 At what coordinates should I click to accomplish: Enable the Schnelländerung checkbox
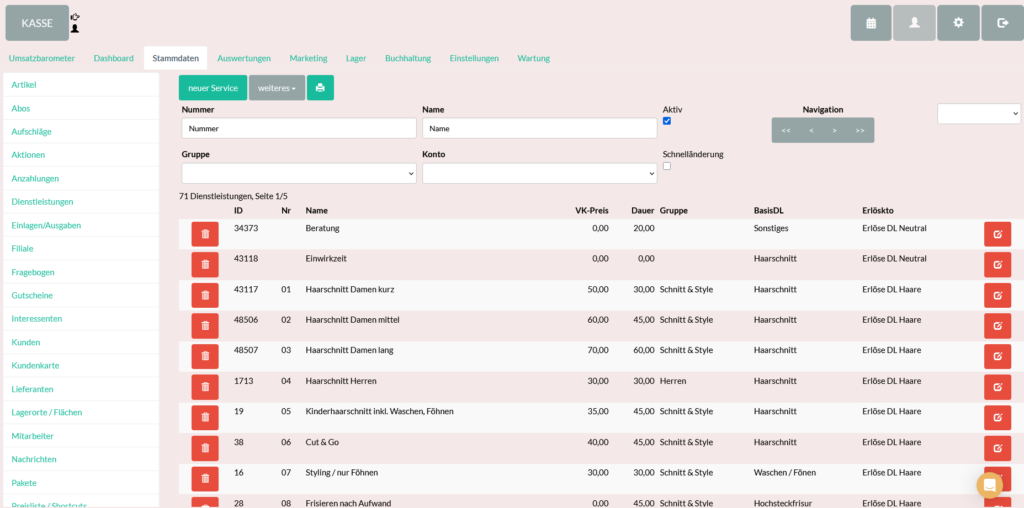click(x=667, y=166)
